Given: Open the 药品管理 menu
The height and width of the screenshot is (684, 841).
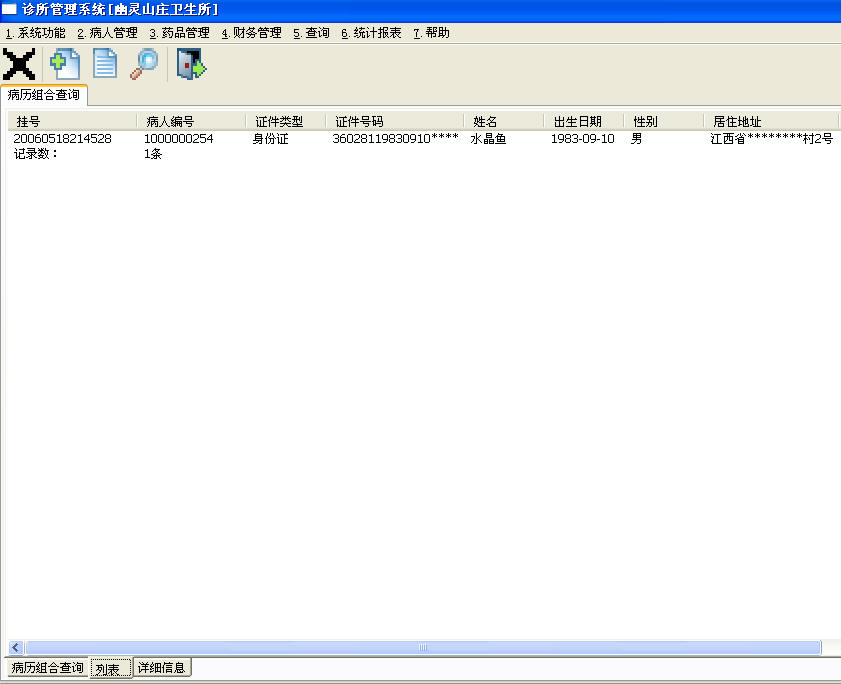Looking at the screenshot, I should coord(179,33).
